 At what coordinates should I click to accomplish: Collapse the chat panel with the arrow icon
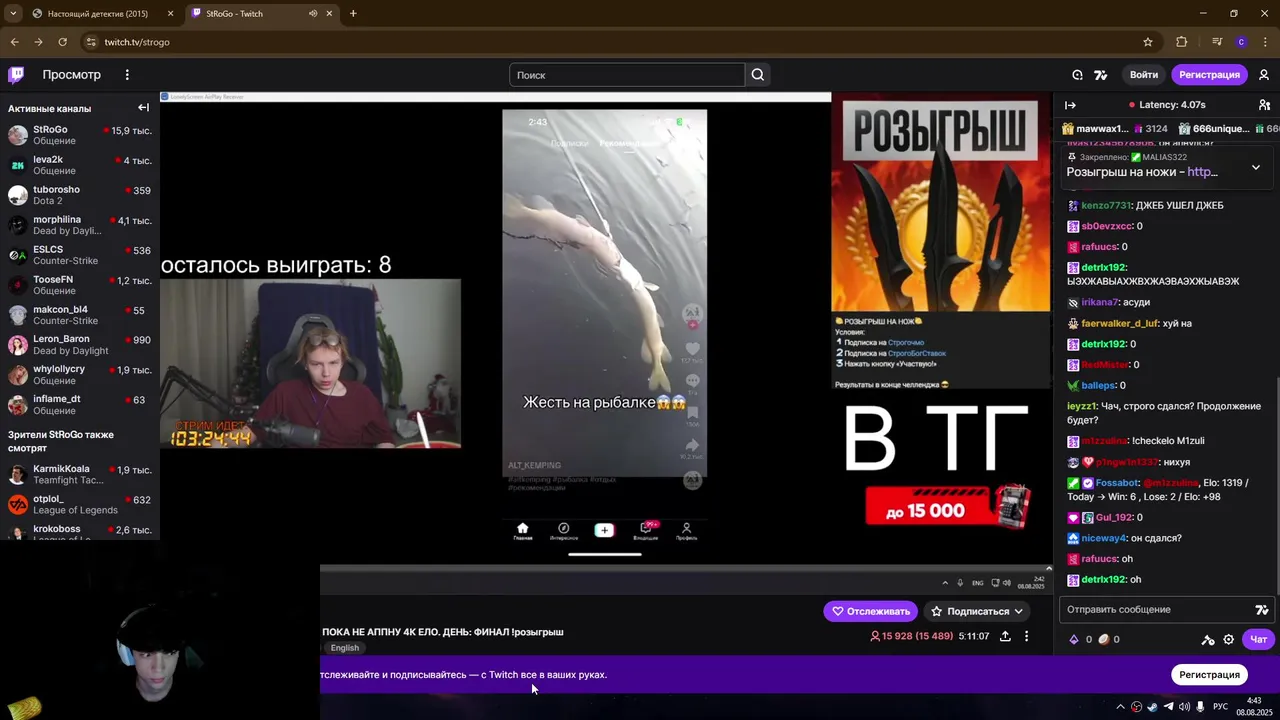pyautogui.click(x=1070, y=105)
